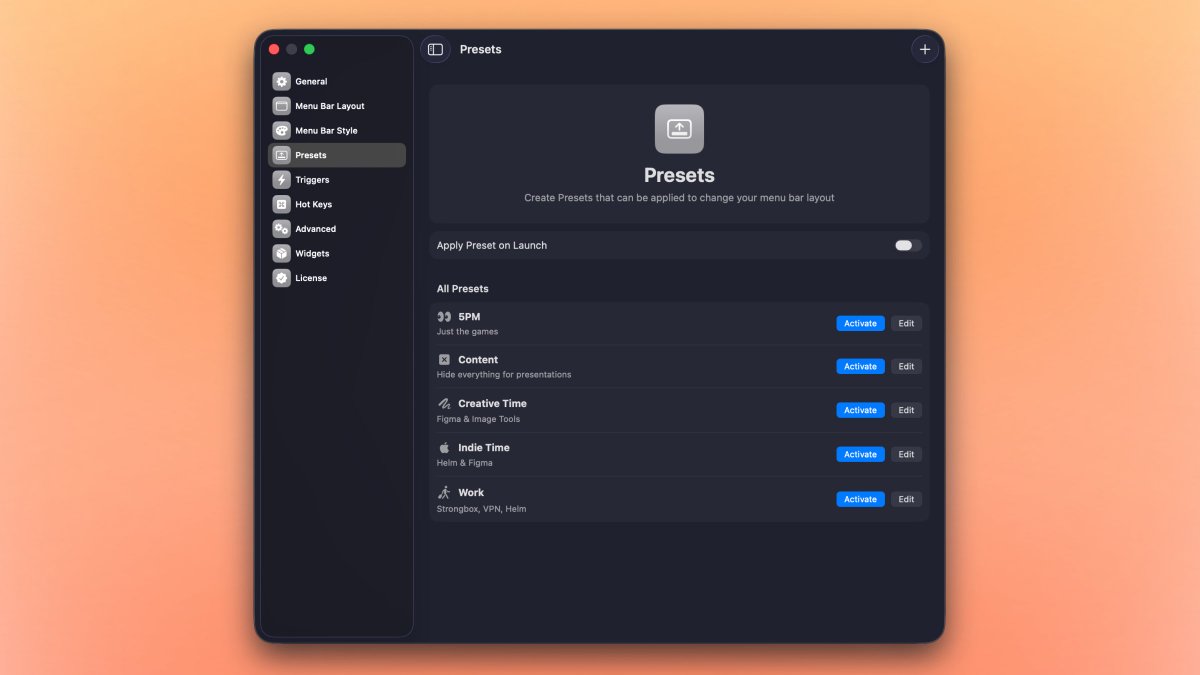The height and width of the screenshot is (675, 1200).
Task: Edit the Content preset
Action: point(906,366)
